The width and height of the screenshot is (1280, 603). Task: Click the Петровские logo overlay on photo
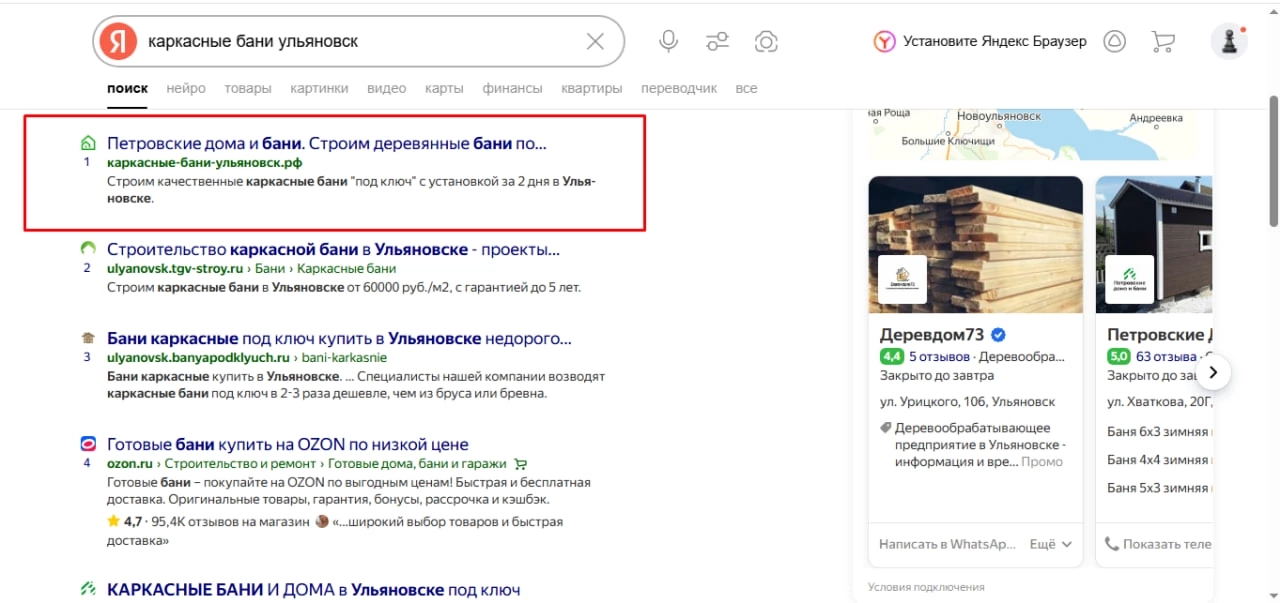(1130, 279)
